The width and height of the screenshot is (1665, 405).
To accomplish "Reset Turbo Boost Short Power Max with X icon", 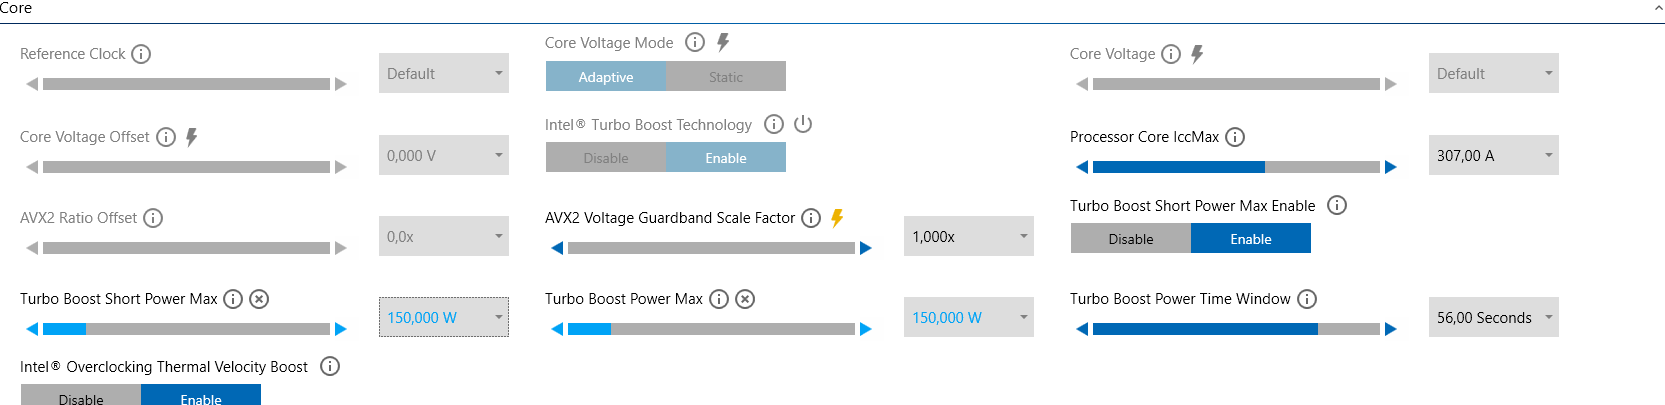I will point(259,299).
